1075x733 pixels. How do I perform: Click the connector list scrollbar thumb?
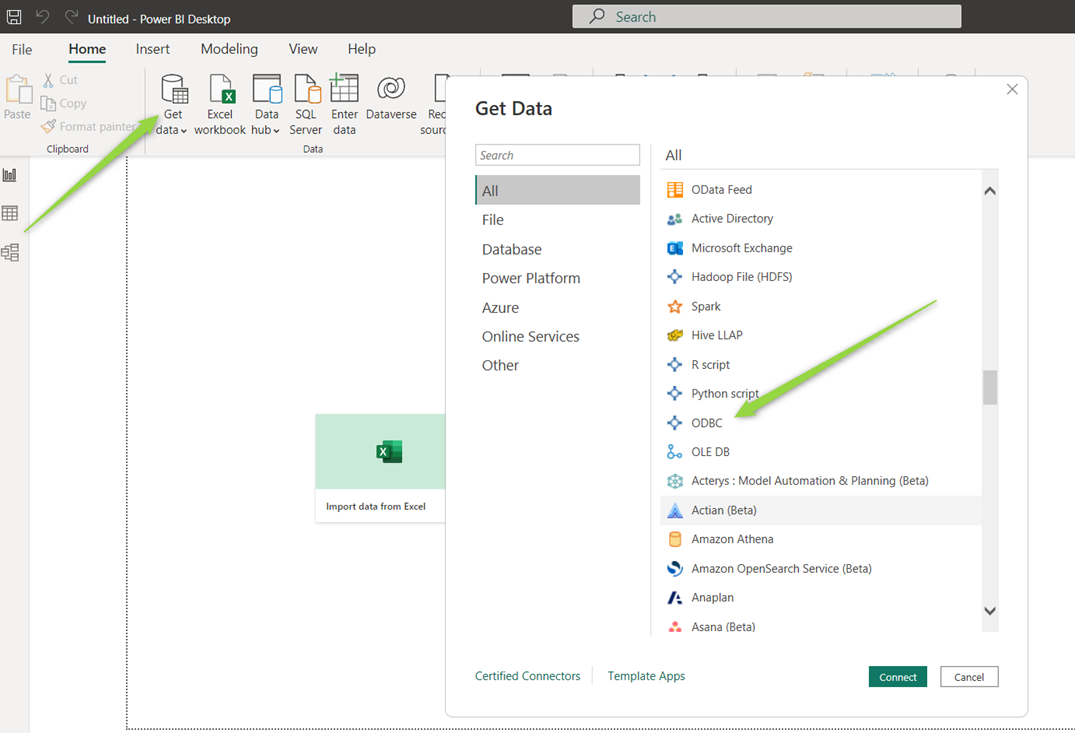click(x=989, y=387)
